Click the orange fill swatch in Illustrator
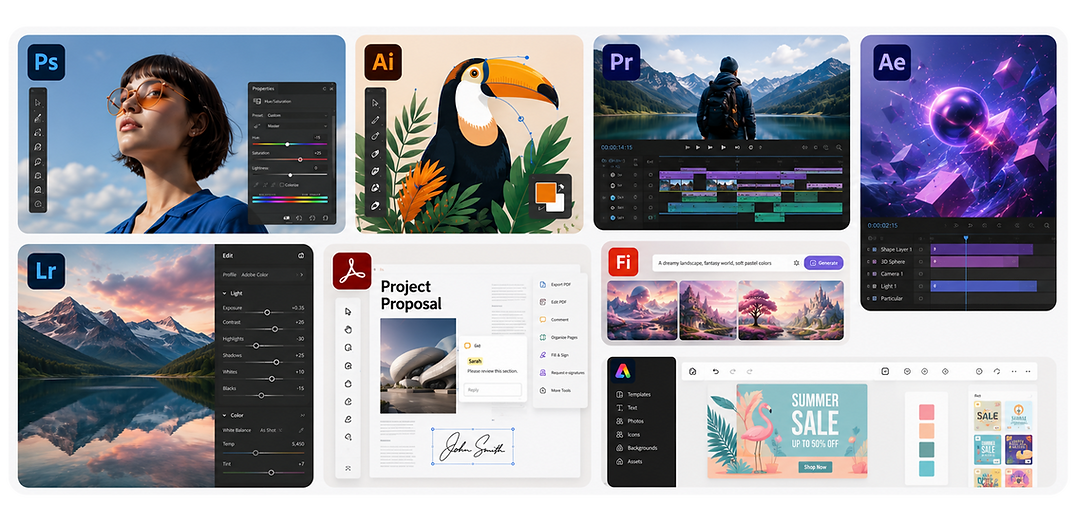 (x=545, y=192)
